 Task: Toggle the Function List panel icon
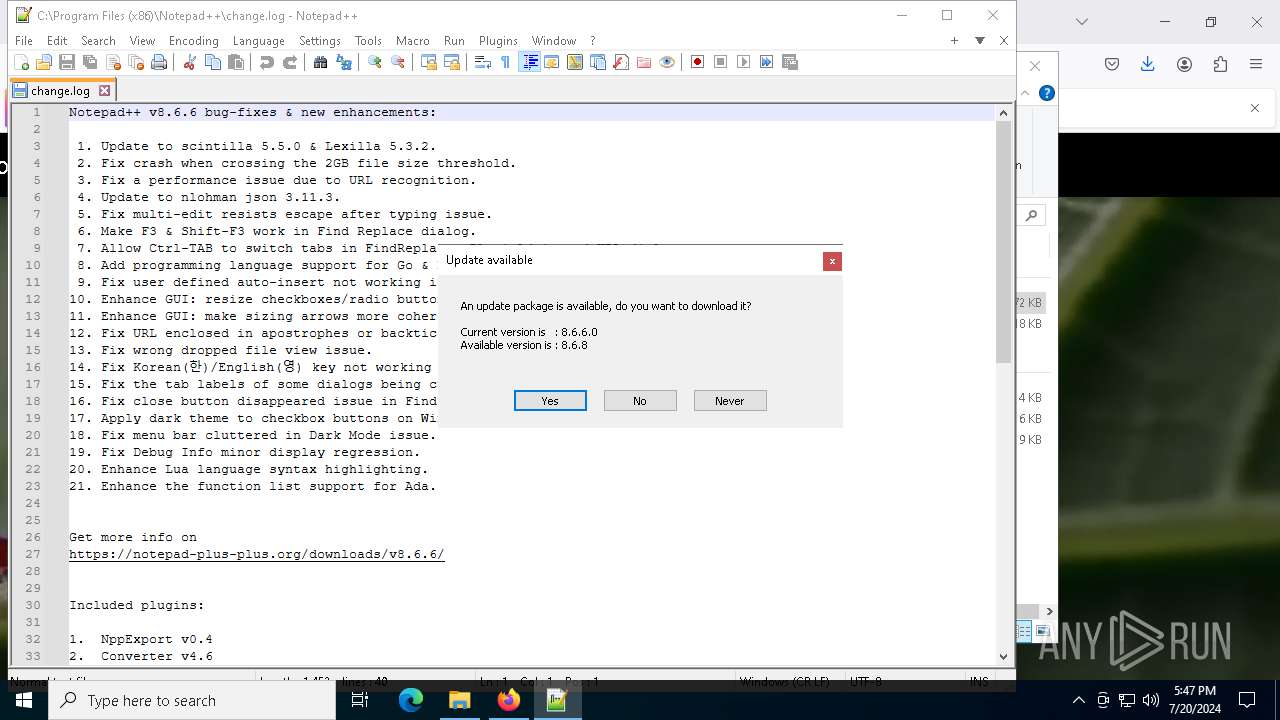click(621, 62)
